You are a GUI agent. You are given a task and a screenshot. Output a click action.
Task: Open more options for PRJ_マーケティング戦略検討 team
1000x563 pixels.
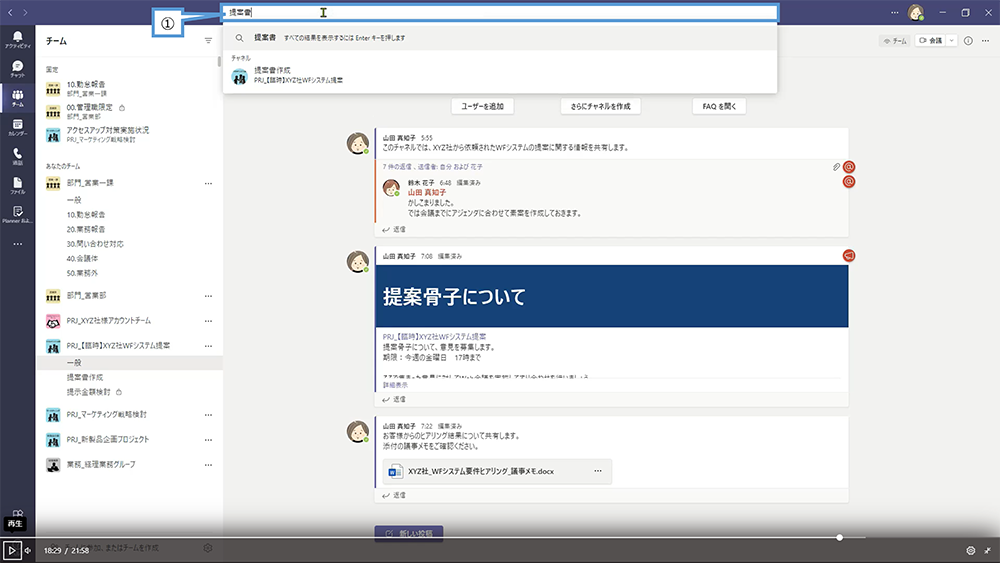208,414
